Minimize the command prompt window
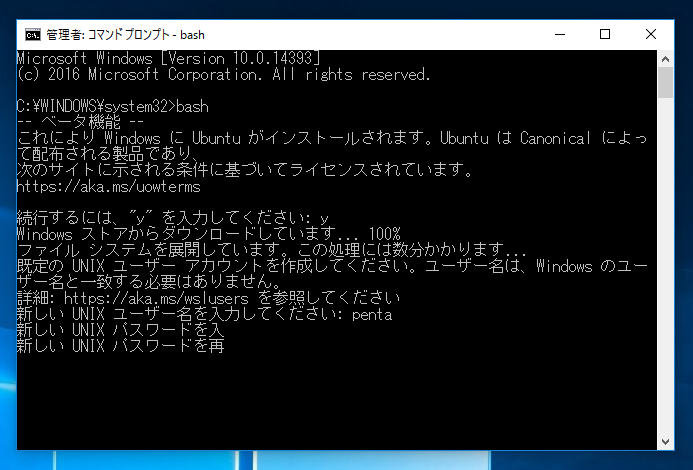The height and width of the screenshot is (470, 693). (x=560, y=34)
